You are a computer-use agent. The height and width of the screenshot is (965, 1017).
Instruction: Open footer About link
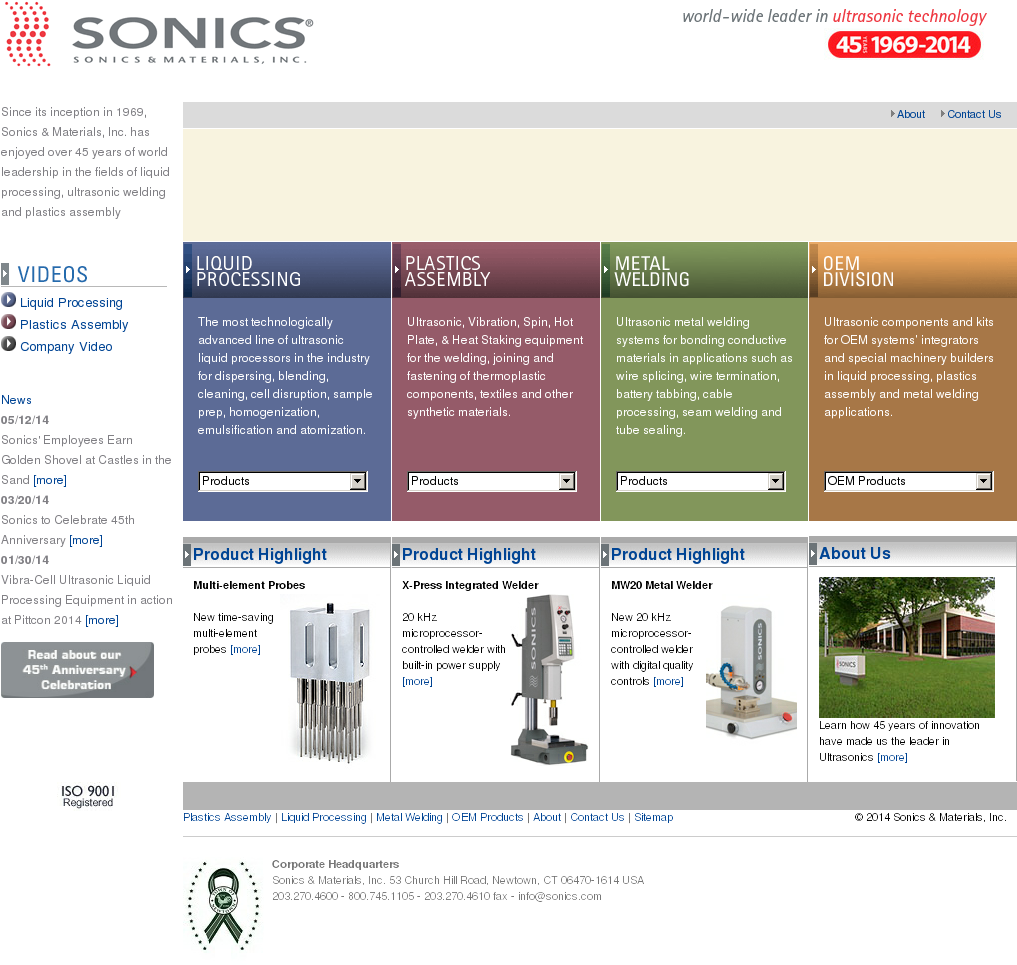pos(547,818)
